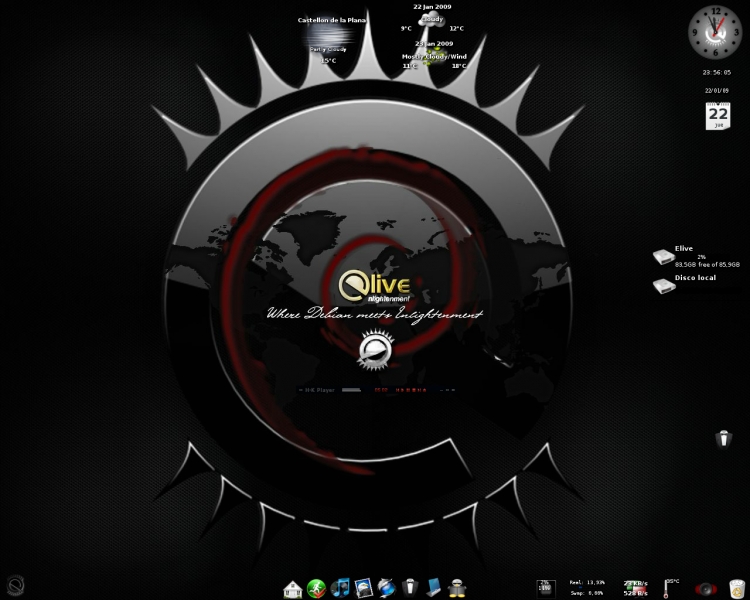Screen dimensions: 750x600
Task: Click the tuxedo dock icon
Action: pos(410,587)
